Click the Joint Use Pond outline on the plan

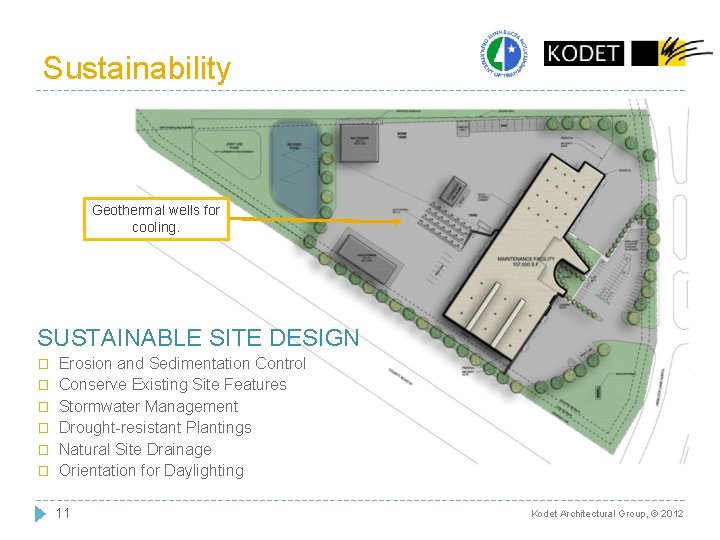click(227, 154)
